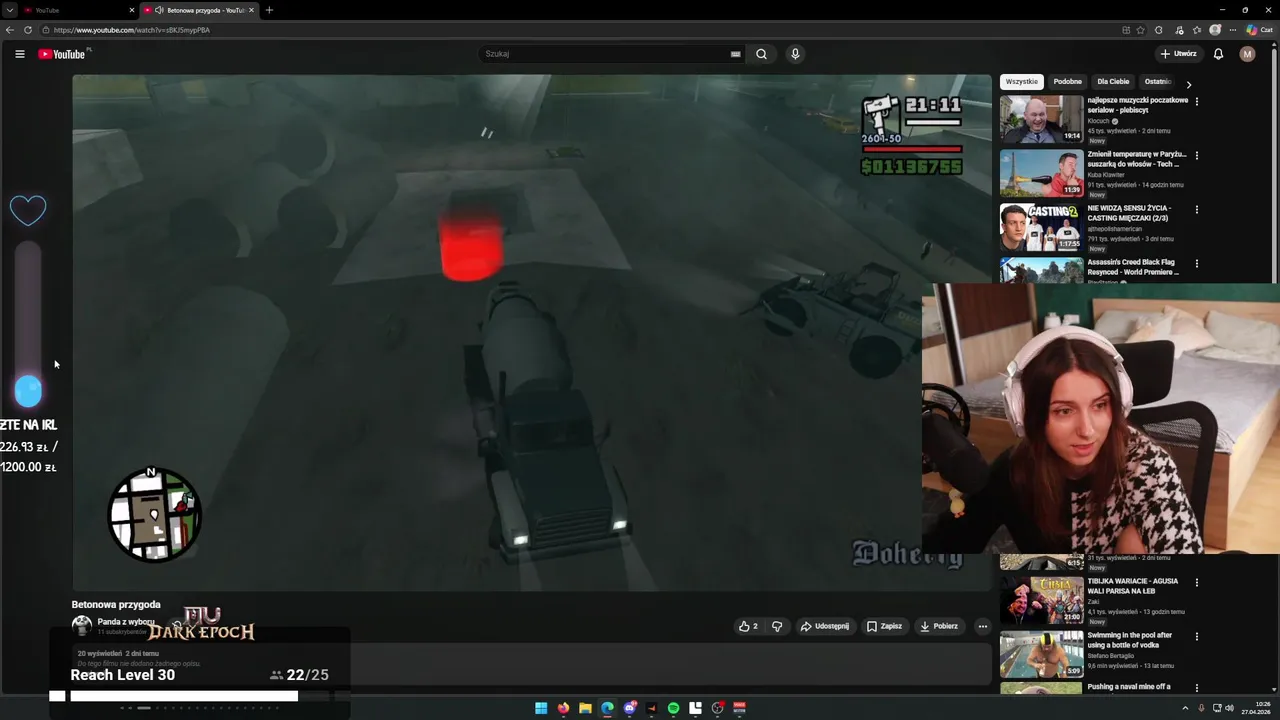Open options for 'najlepsze muzyczki' video
The image size is (1280, 720).
pos(1196,101)
